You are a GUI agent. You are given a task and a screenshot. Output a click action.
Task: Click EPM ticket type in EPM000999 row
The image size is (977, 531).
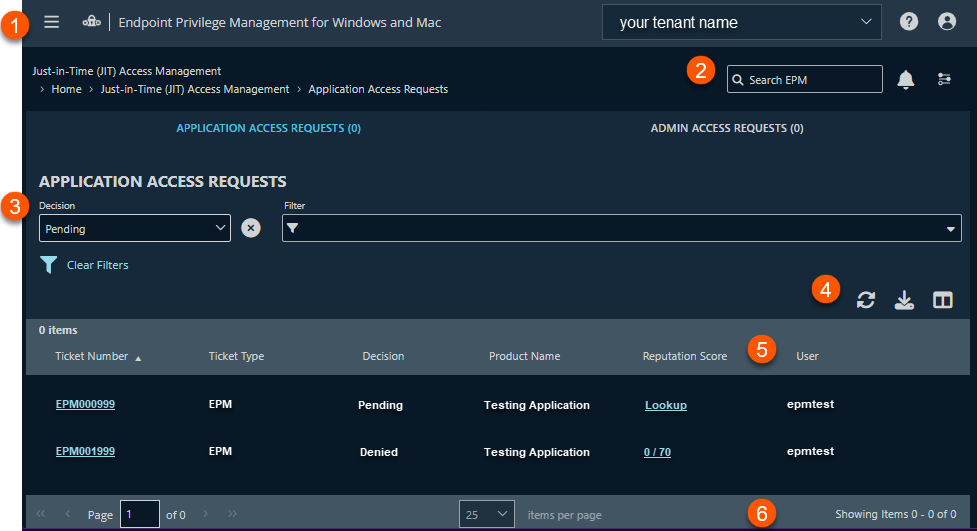coord(220,404)
